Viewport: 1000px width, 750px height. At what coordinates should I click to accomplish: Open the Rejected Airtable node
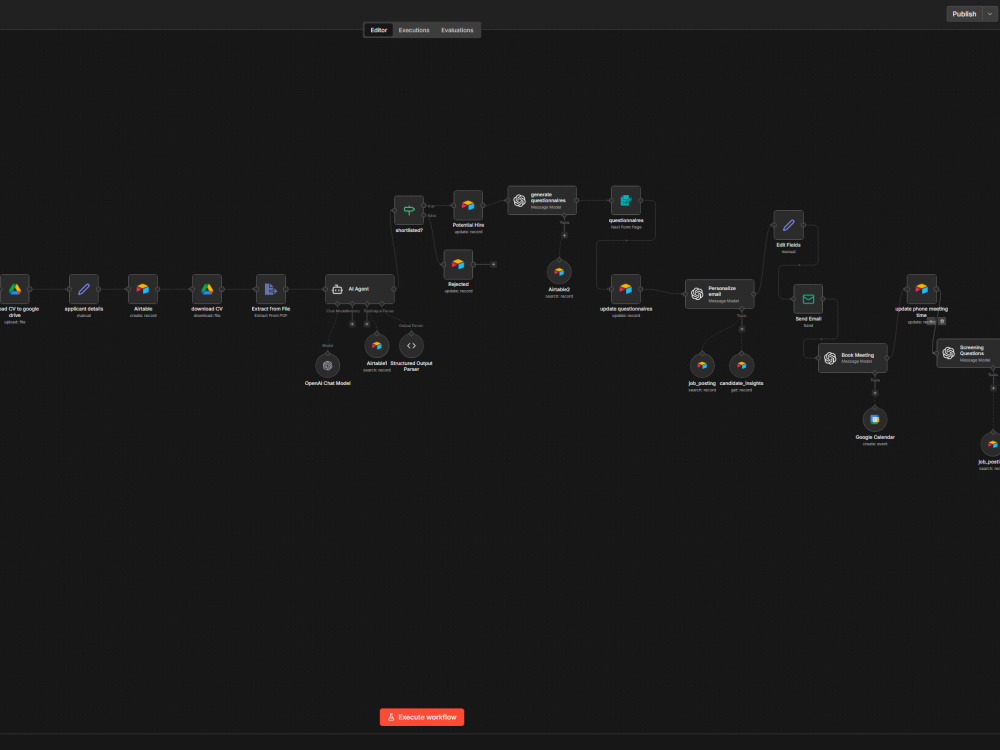[x=458, y=264]
